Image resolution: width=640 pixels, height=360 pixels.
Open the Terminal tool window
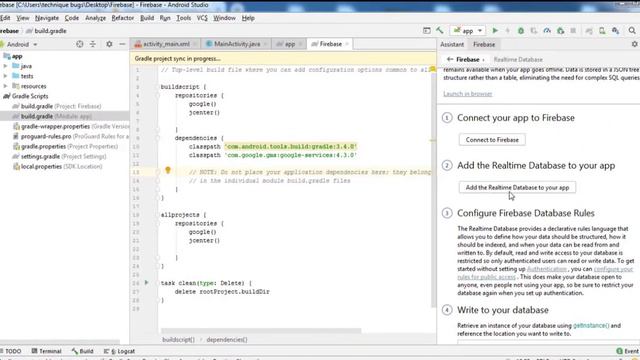pyautogui.click(x=47, y=351)
